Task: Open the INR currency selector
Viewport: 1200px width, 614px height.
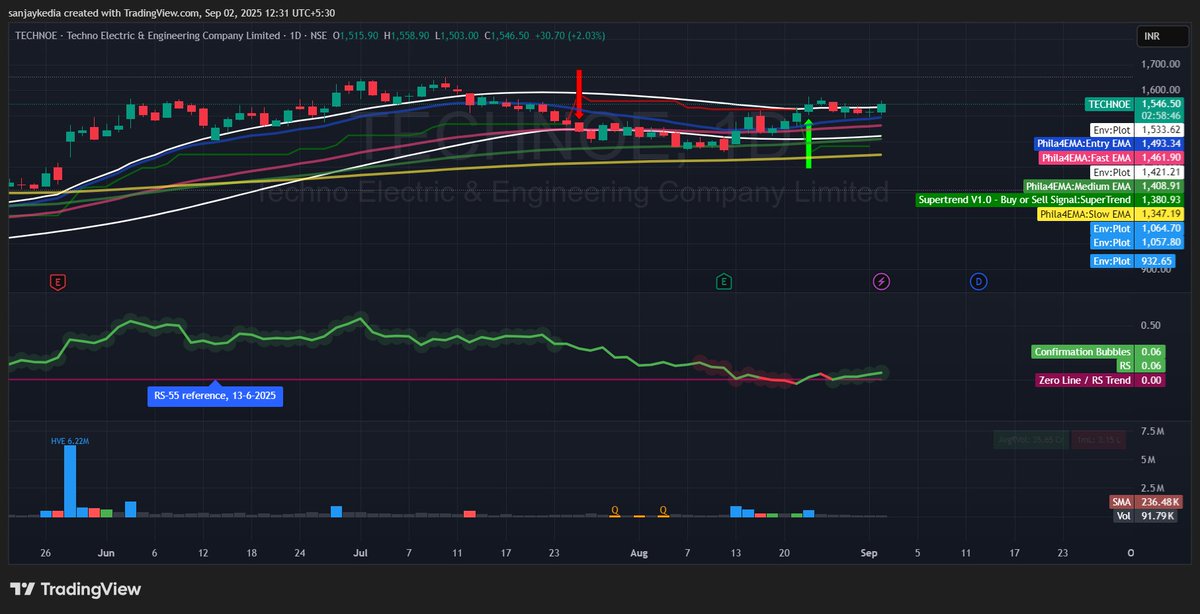Action: pos(1161,34)
